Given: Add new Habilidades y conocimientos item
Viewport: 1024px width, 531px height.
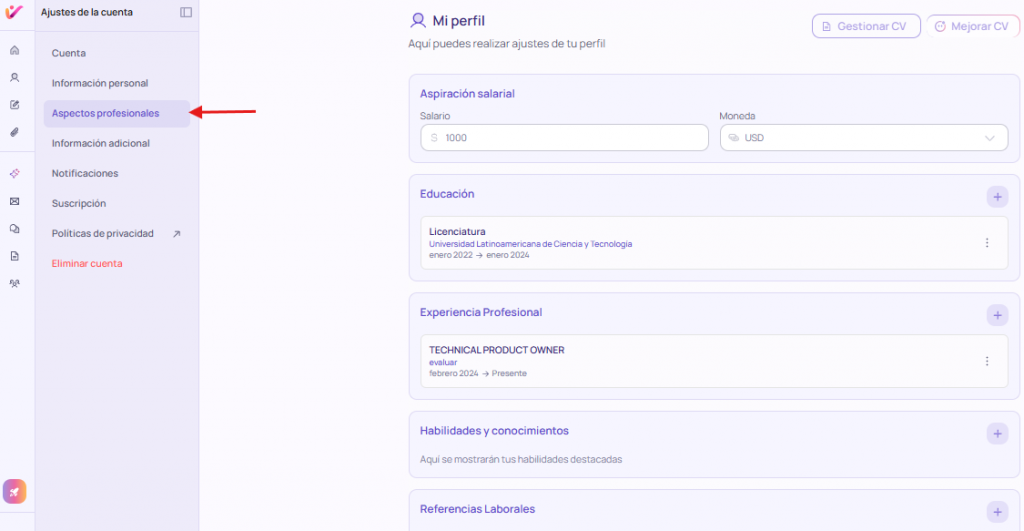Looking at the screenshot, I should pyautogui.click(x=997, y=433).
